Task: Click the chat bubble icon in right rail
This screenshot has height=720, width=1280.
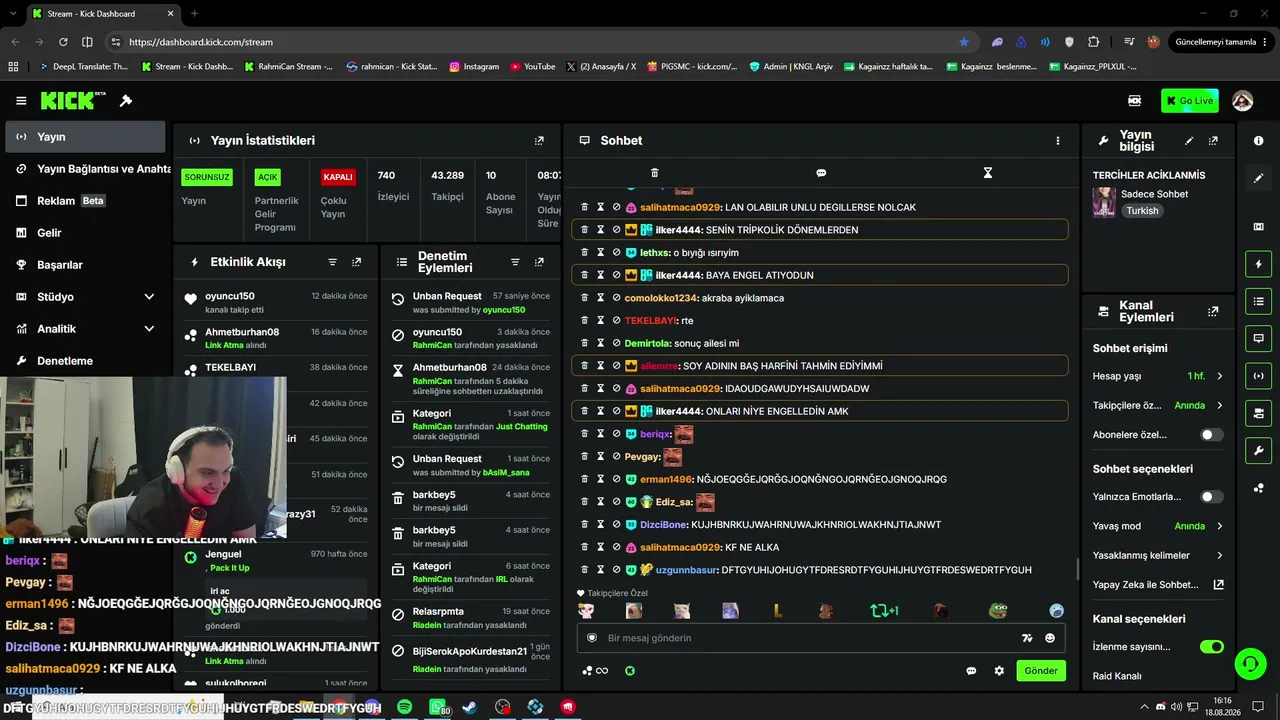Action: (1258, 338)
